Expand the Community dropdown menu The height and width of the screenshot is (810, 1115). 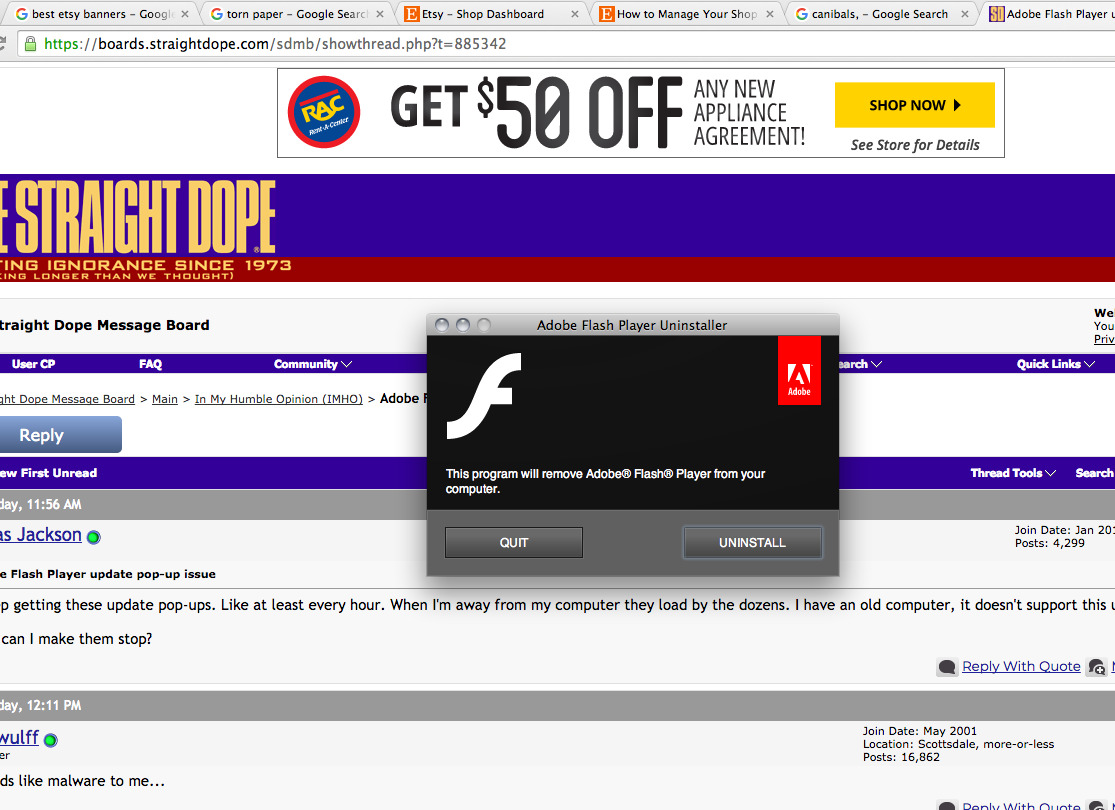313,363
